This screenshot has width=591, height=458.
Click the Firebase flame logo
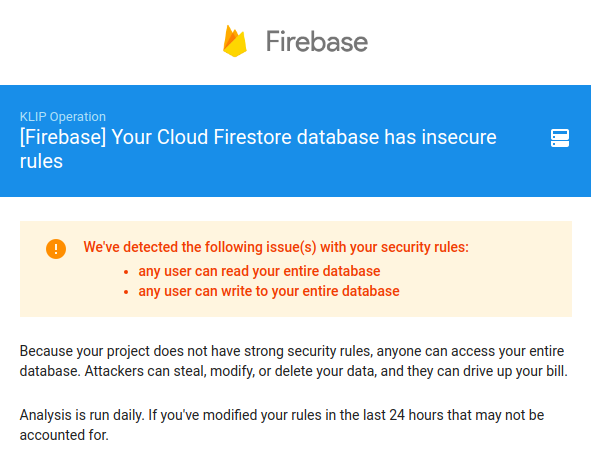pyautogui.click(x=235, y=41)
